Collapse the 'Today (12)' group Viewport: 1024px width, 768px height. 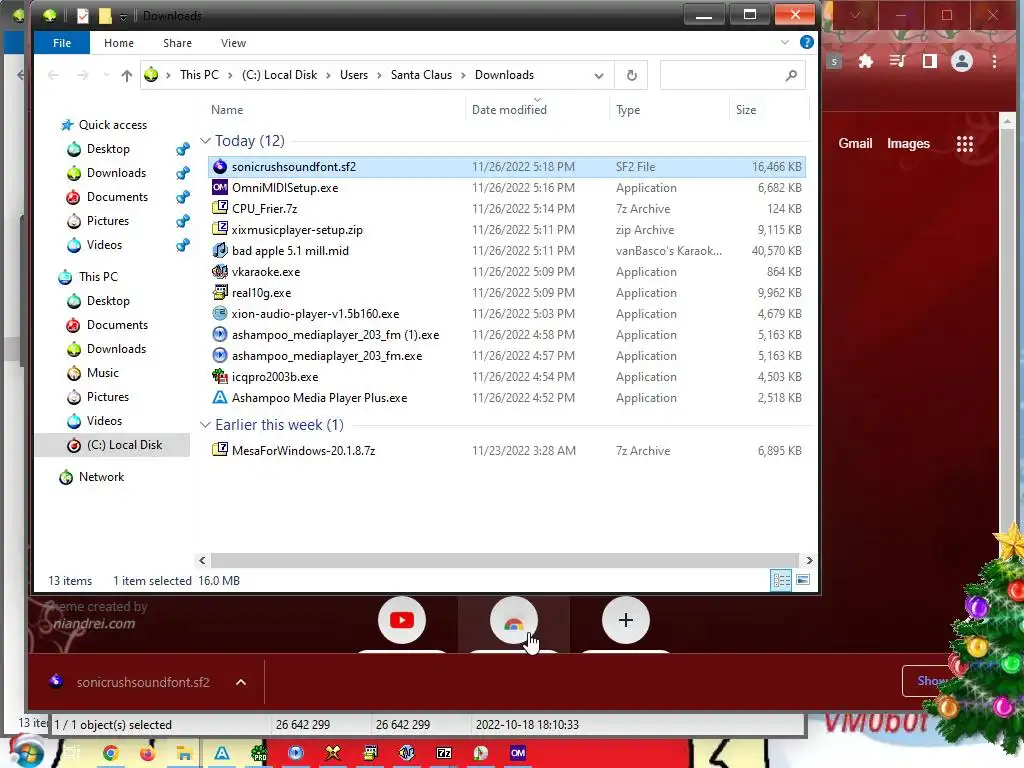[x=205, y=141]
